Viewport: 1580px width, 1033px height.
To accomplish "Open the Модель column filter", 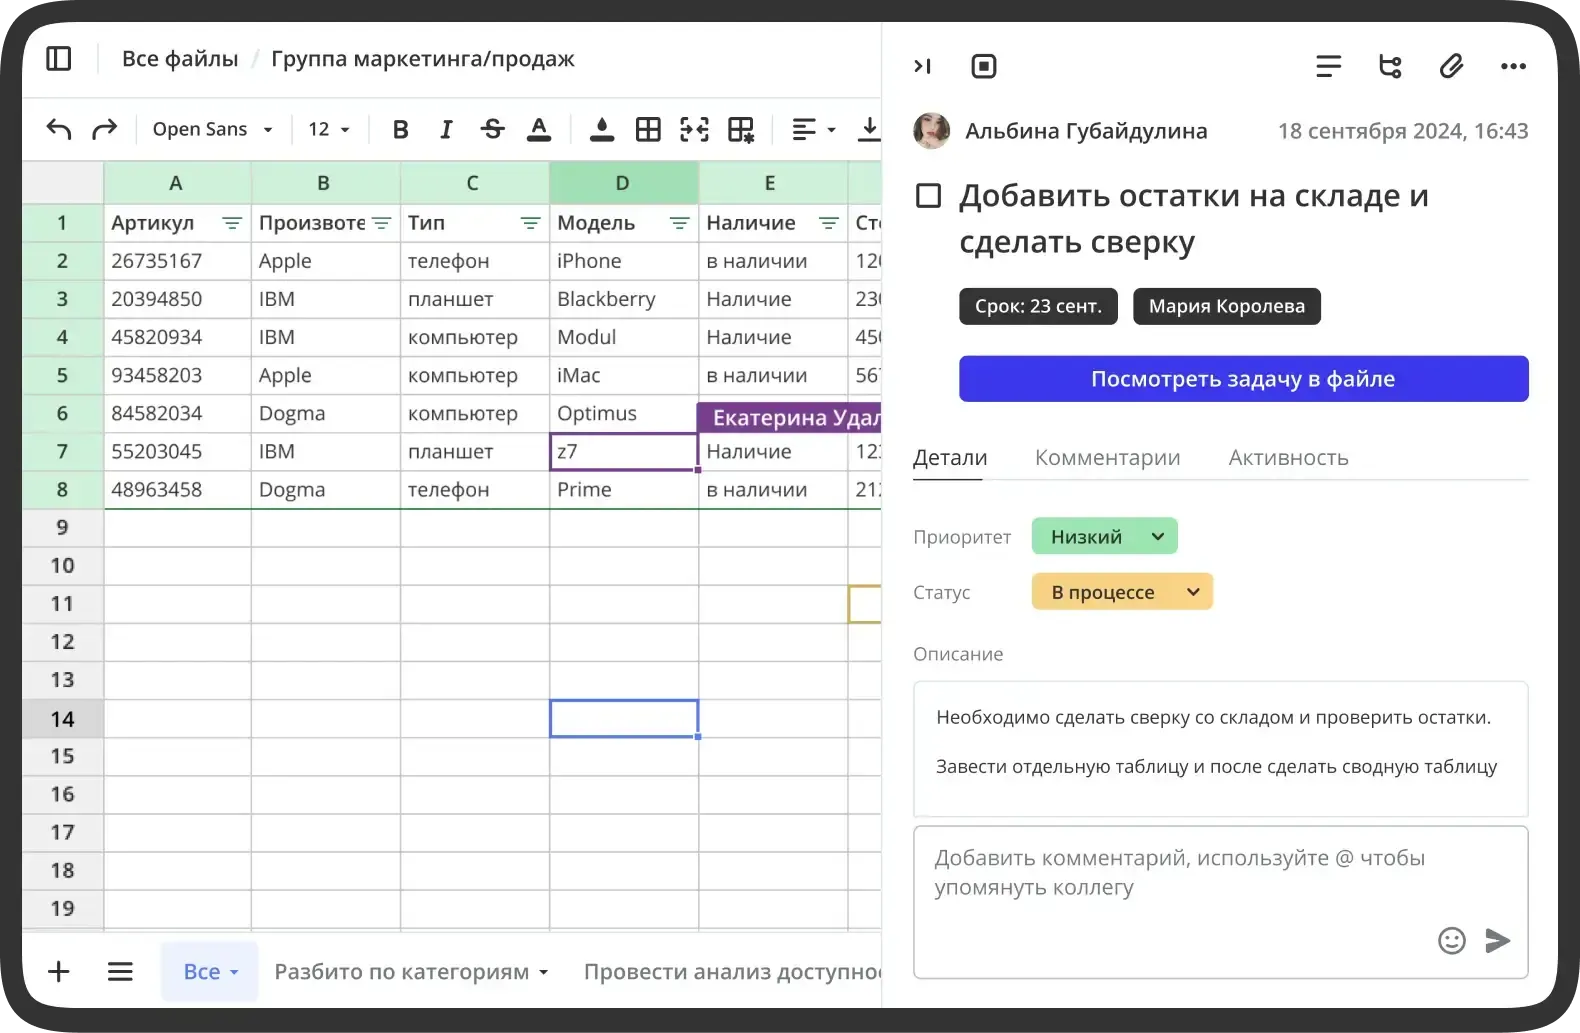I will pos(679,223).
